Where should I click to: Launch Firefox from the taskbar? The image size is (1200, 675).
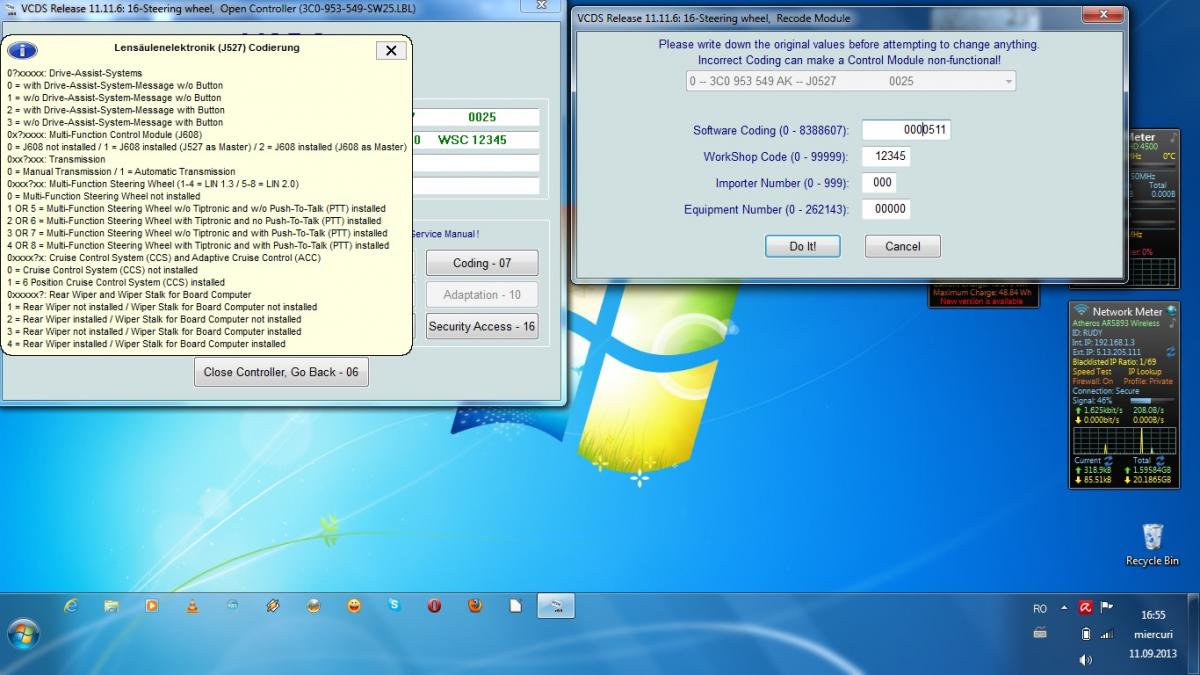pyautogui.click(x=475, y=606)
